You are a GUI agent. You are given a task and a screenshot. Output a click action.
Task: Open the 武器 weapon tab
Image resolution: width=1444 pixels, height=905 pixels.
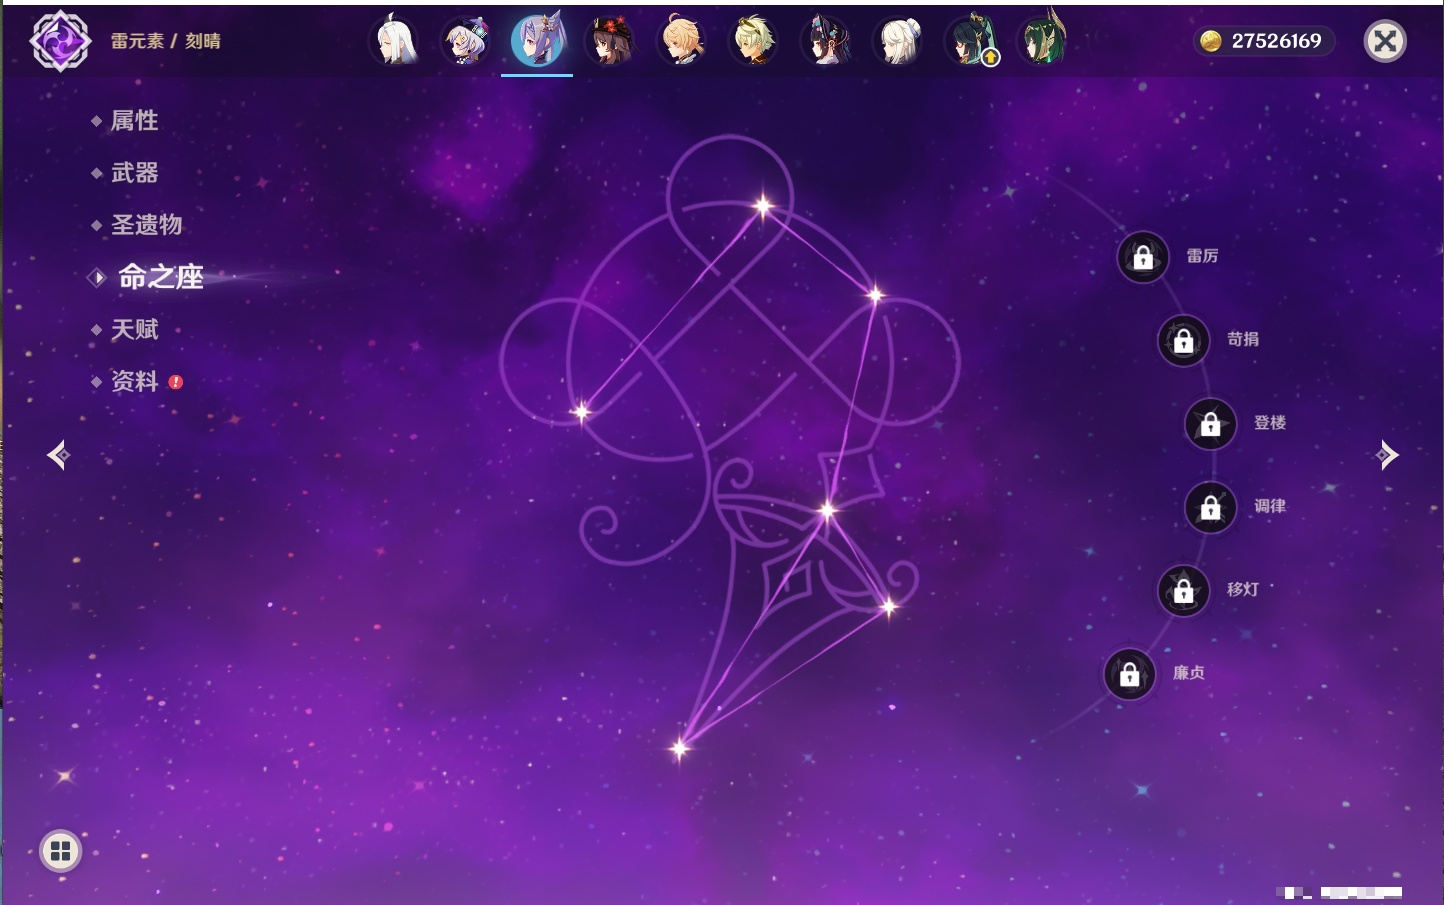point(134,173)
